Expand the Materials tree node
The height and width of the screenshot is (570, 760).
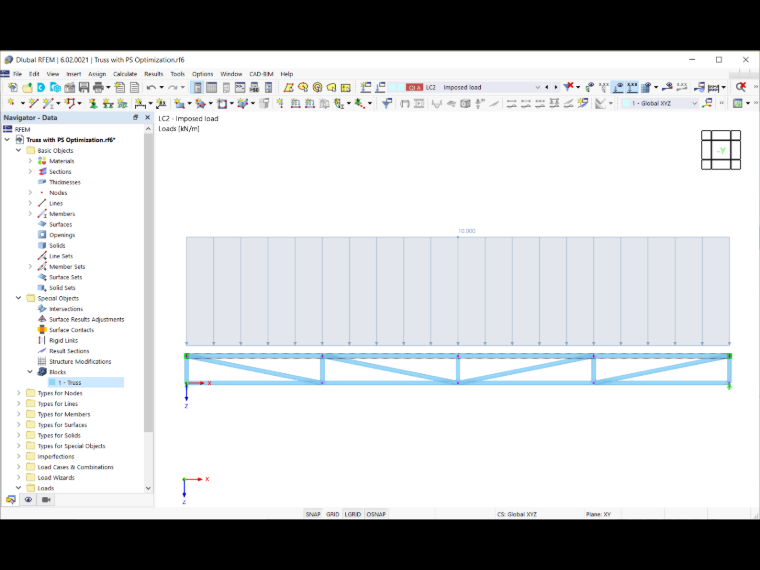pyautogui.click(x=30, y=161)
